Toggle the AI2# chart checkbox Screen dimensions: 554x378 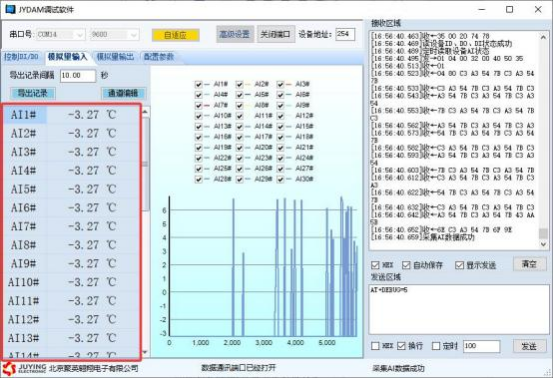click(x=240, y=84)
